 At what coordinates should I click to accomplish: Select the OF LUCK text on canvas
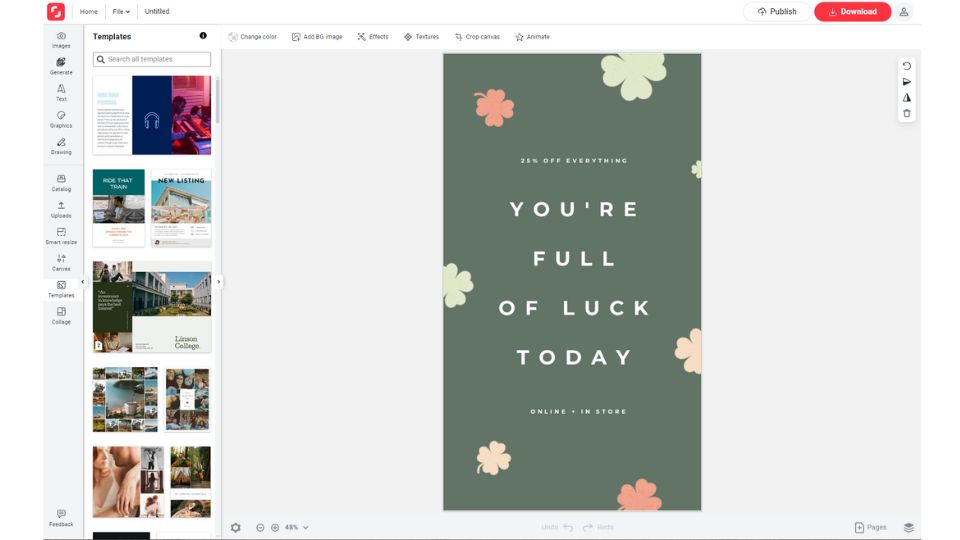pyautogui.click(x=574, y=308)
